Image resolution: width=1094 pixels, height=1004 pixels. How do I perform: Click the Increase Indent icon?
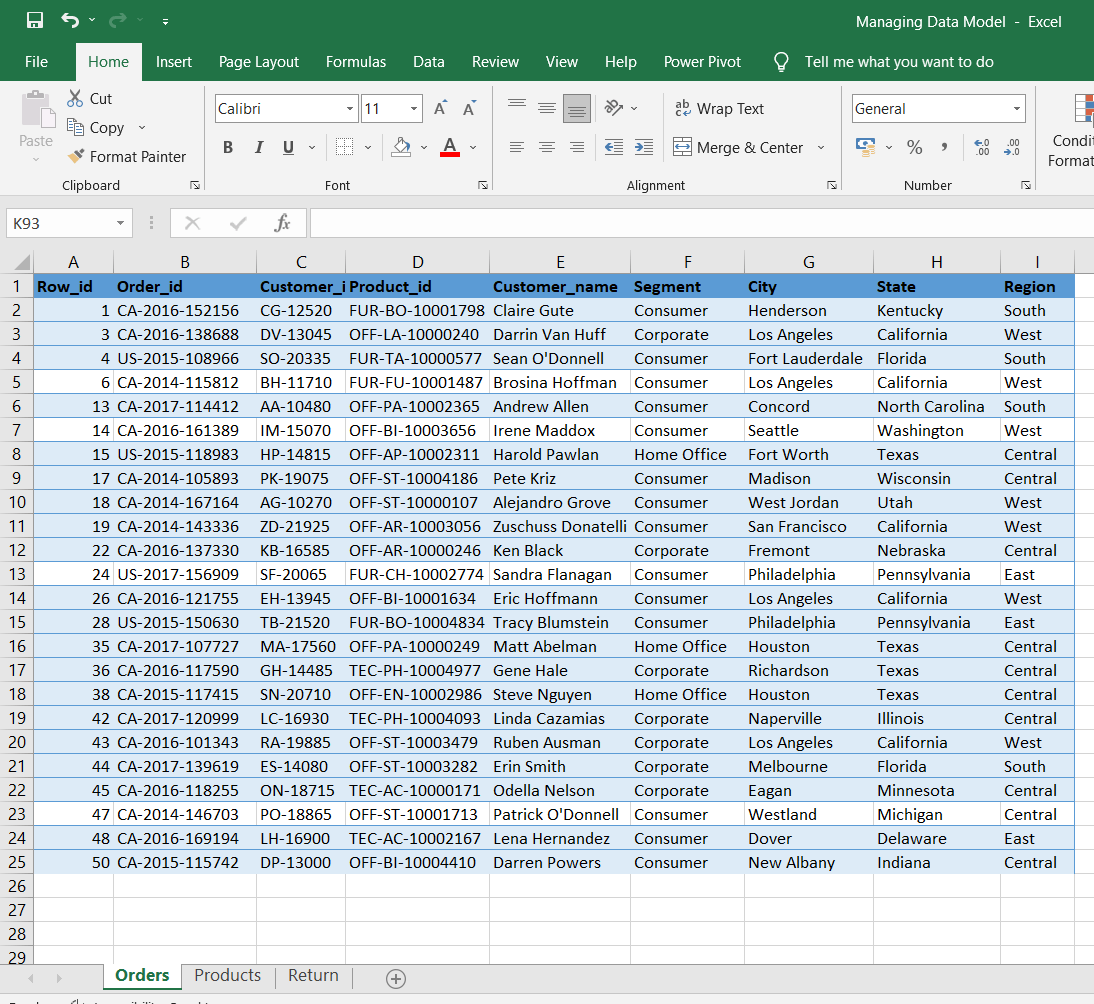pyautogui.click(x=644, y=147)
